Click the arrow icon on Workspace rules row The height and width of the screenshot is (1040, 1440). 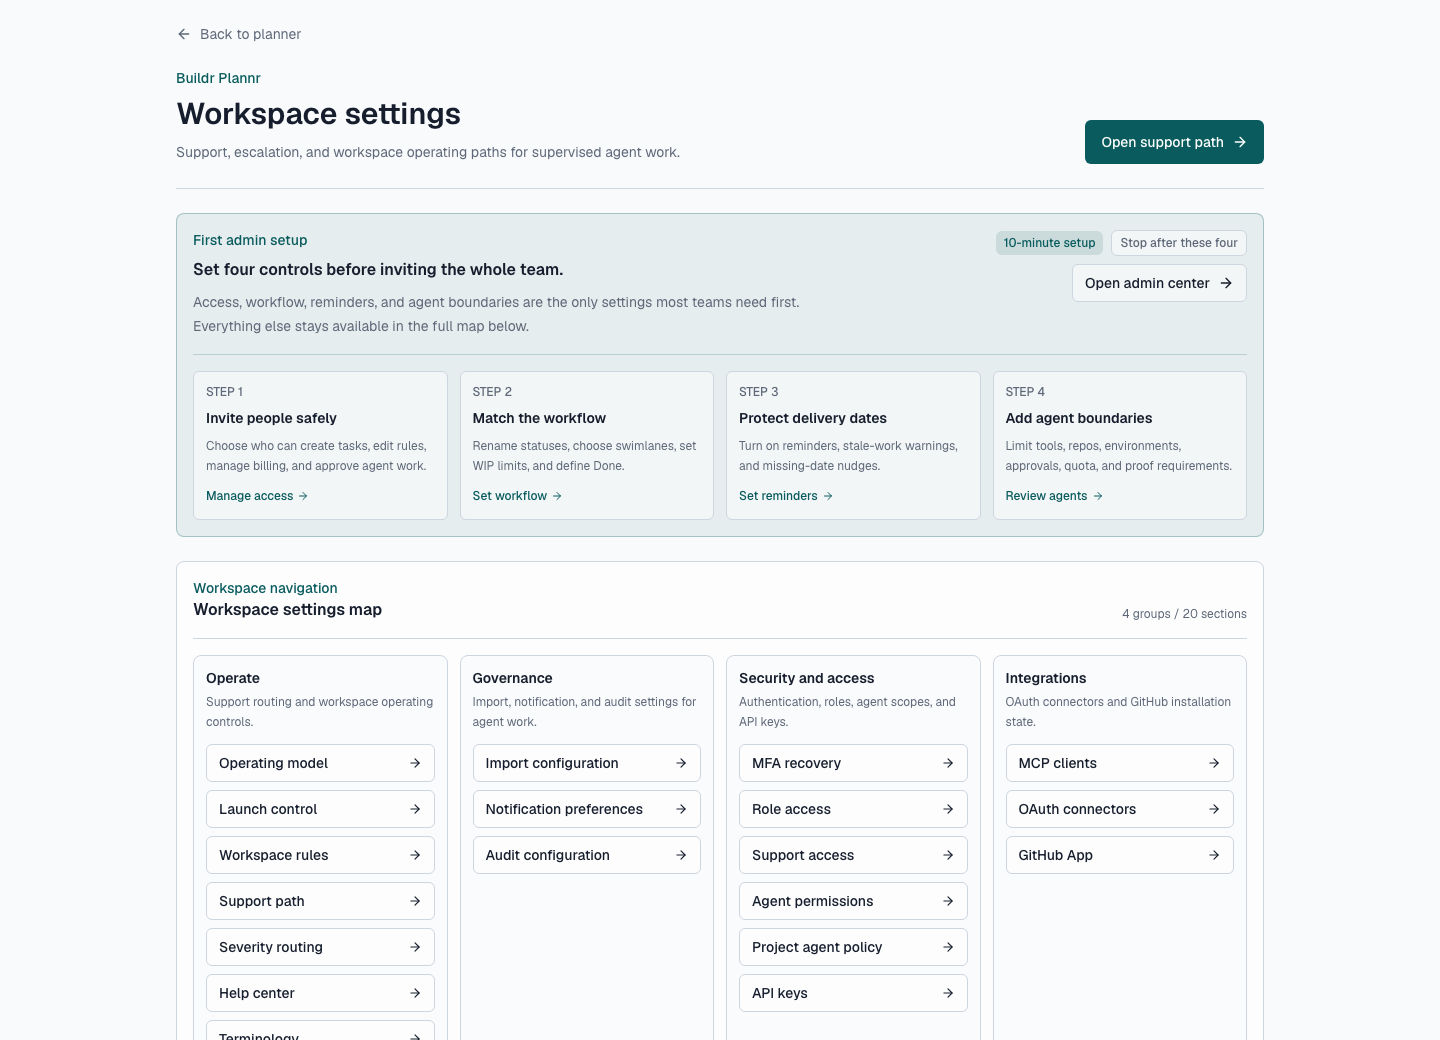415,855
